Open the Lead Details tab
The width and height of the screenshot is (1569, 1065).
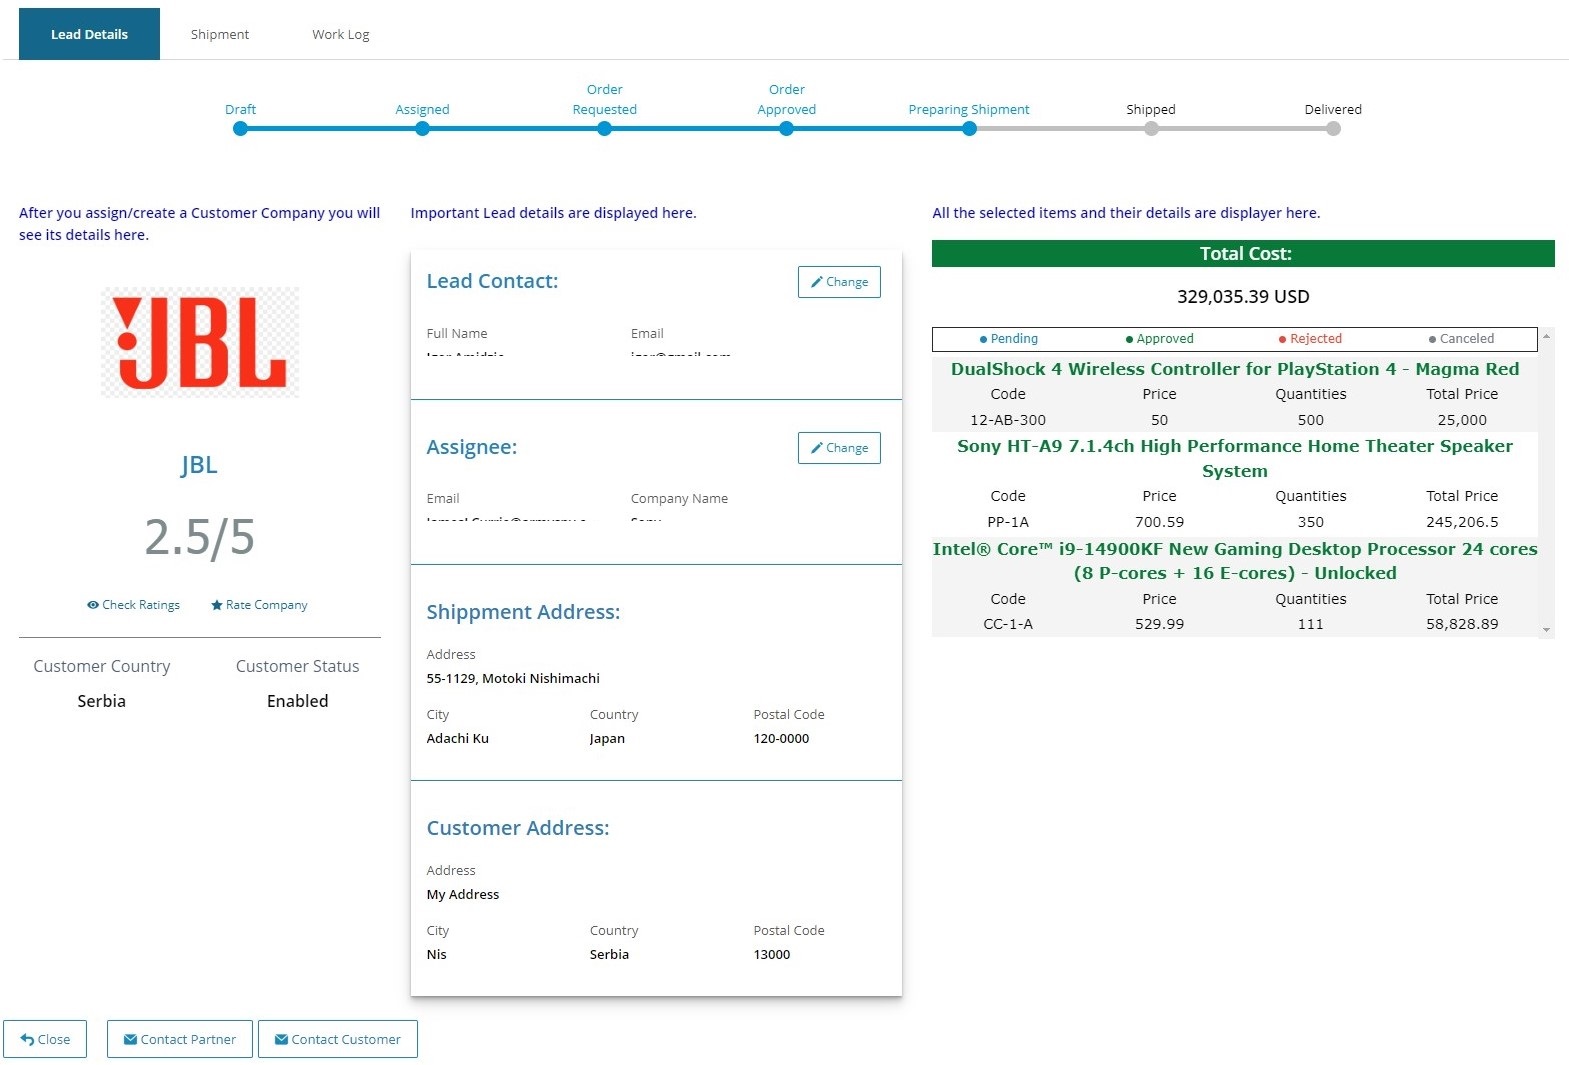coord(89,34)
